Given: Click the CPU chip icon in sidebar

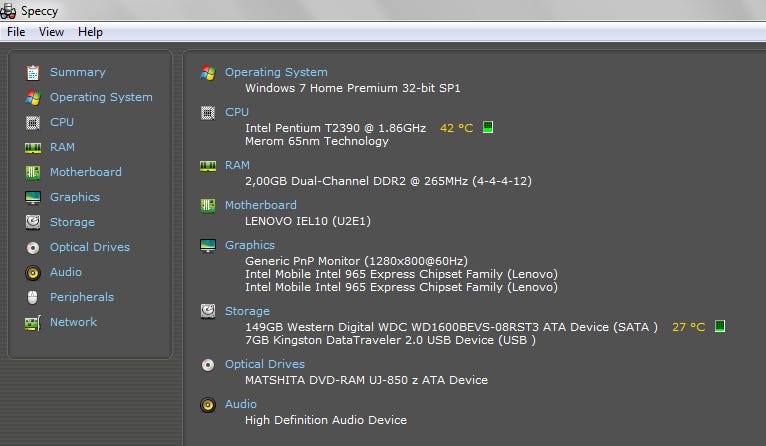Looking at the screenshot, I should coord(33,122).
